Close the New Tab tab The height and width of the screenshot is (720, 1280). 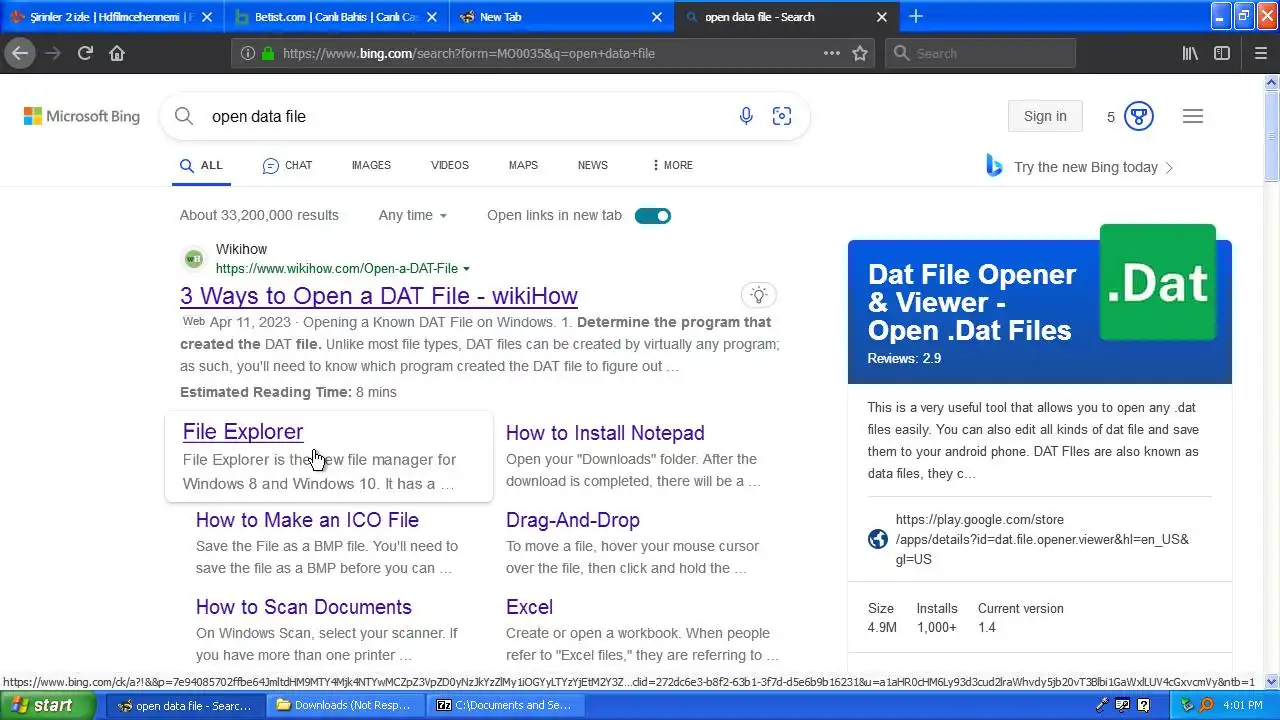coord(657,16)
